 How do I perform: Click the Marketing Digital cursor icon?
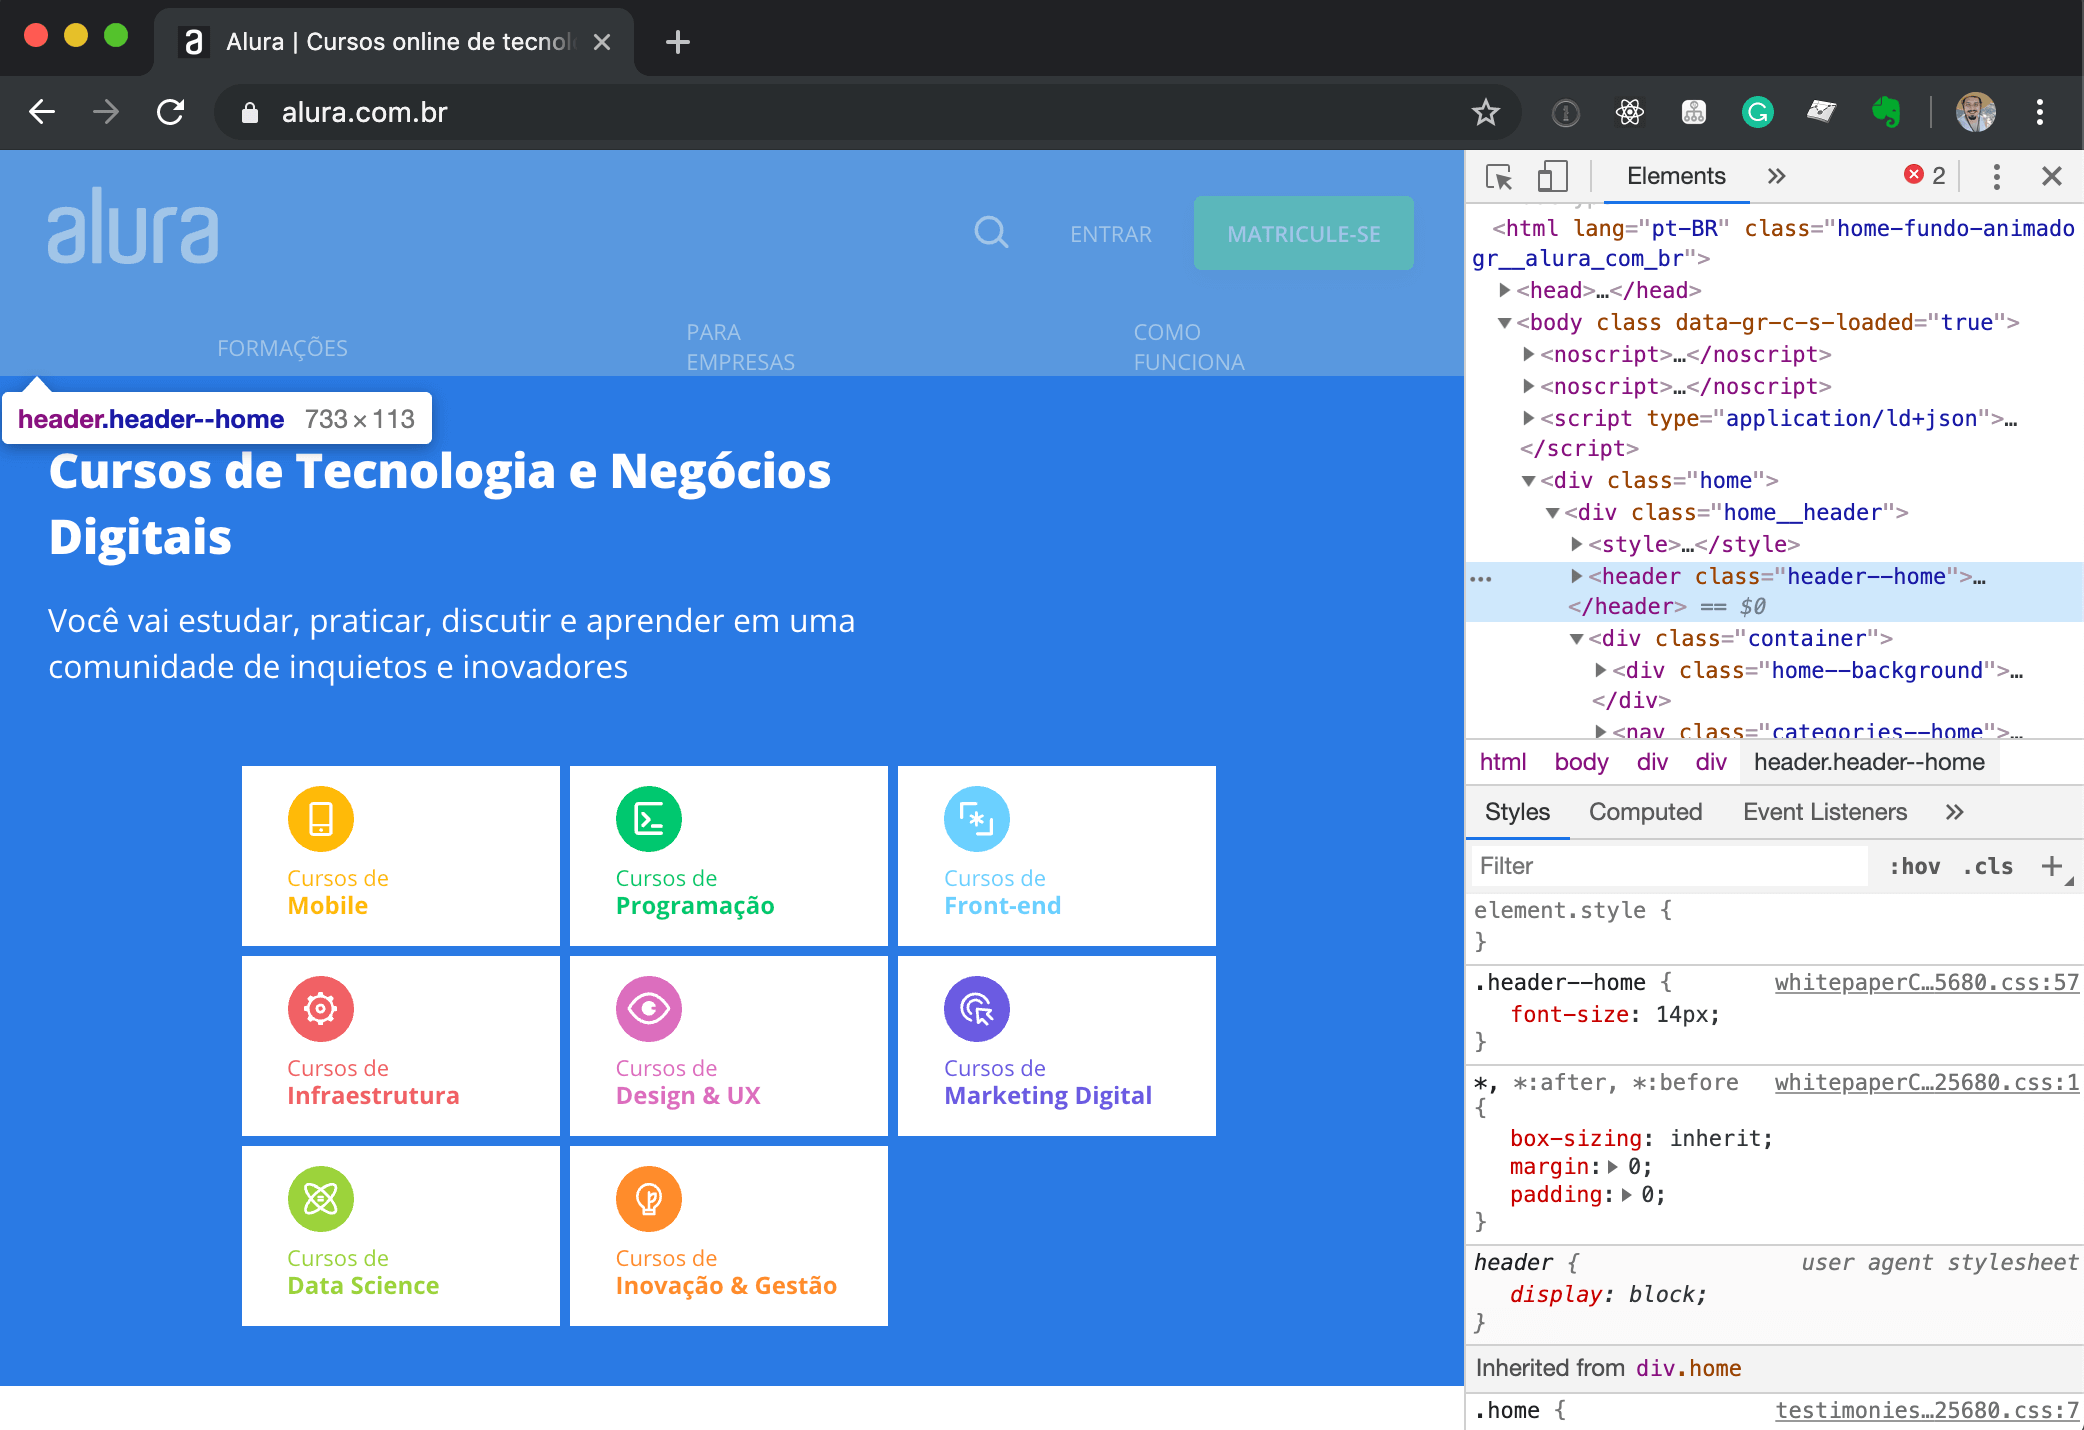977,1009
